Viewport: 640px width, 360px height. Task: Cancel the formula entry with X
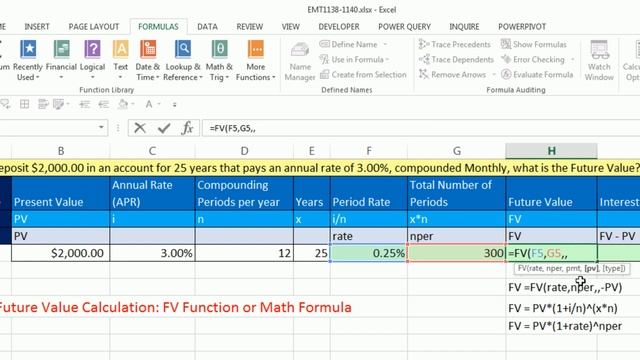point(140,128)
